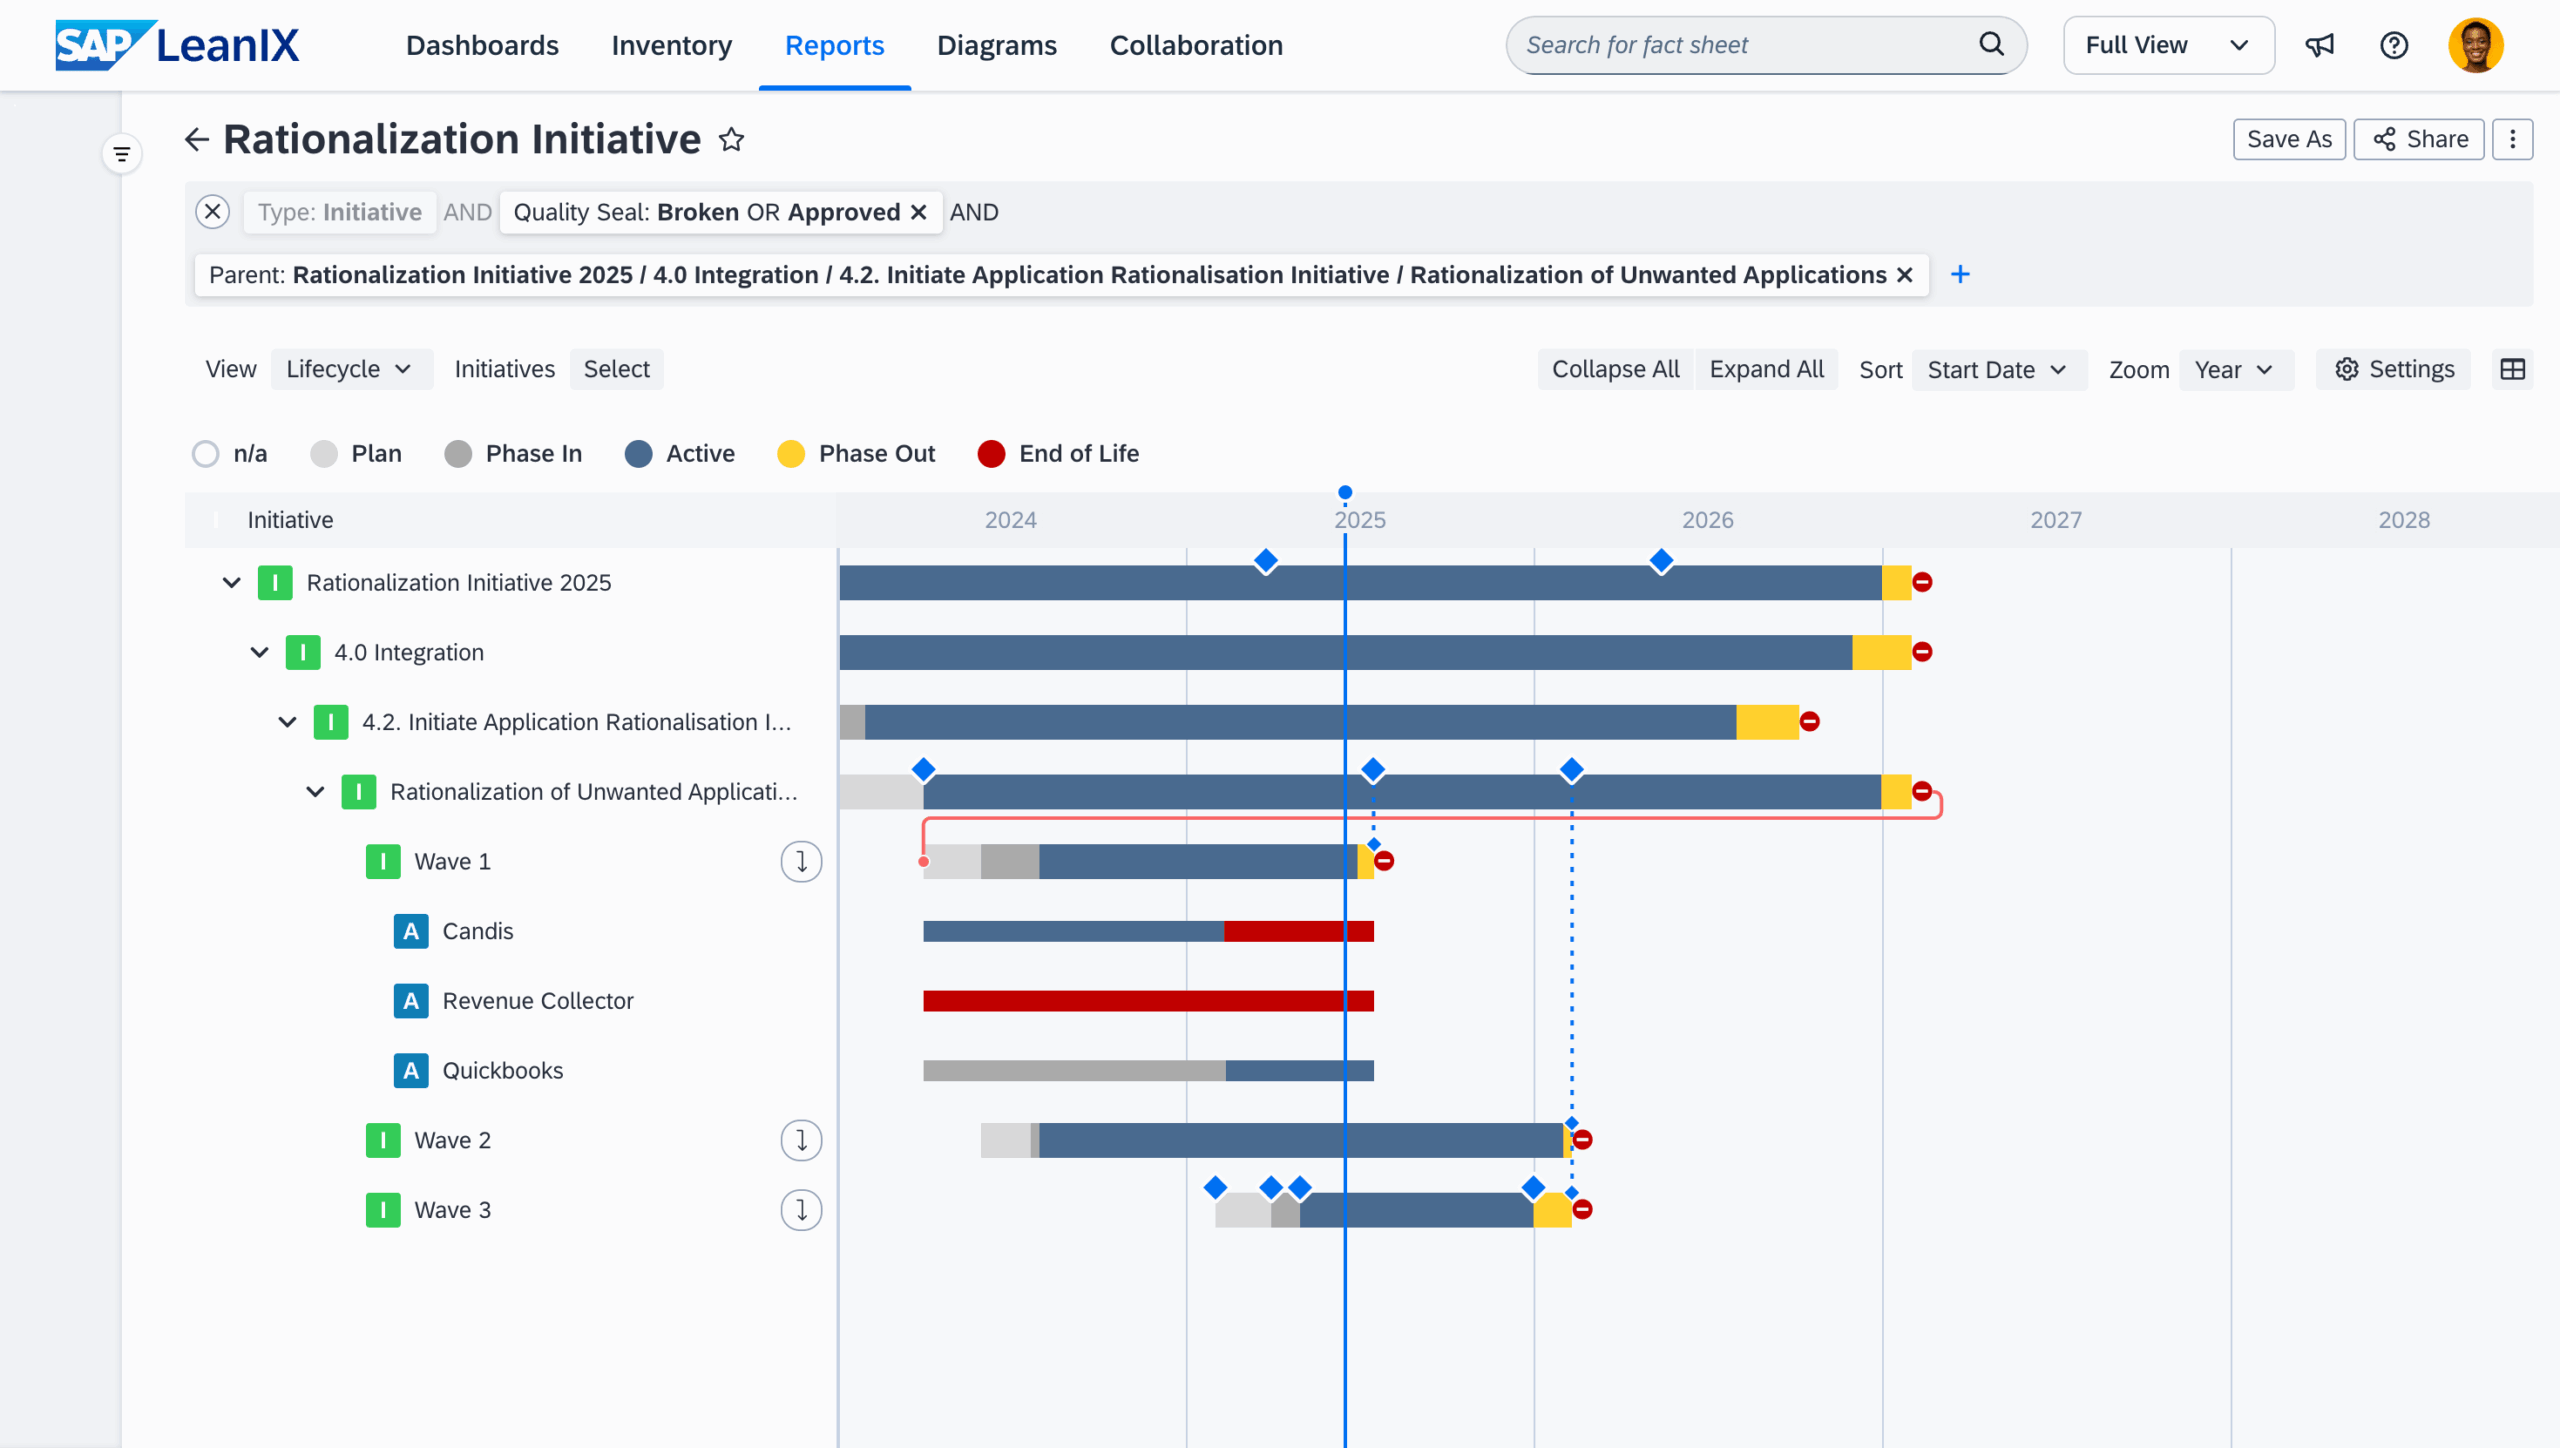Click Rationalization Initiative 2025 end-of-life marker
Screen dimensions: 2560x1448
pyautogui.click(x=1921, y=582)
